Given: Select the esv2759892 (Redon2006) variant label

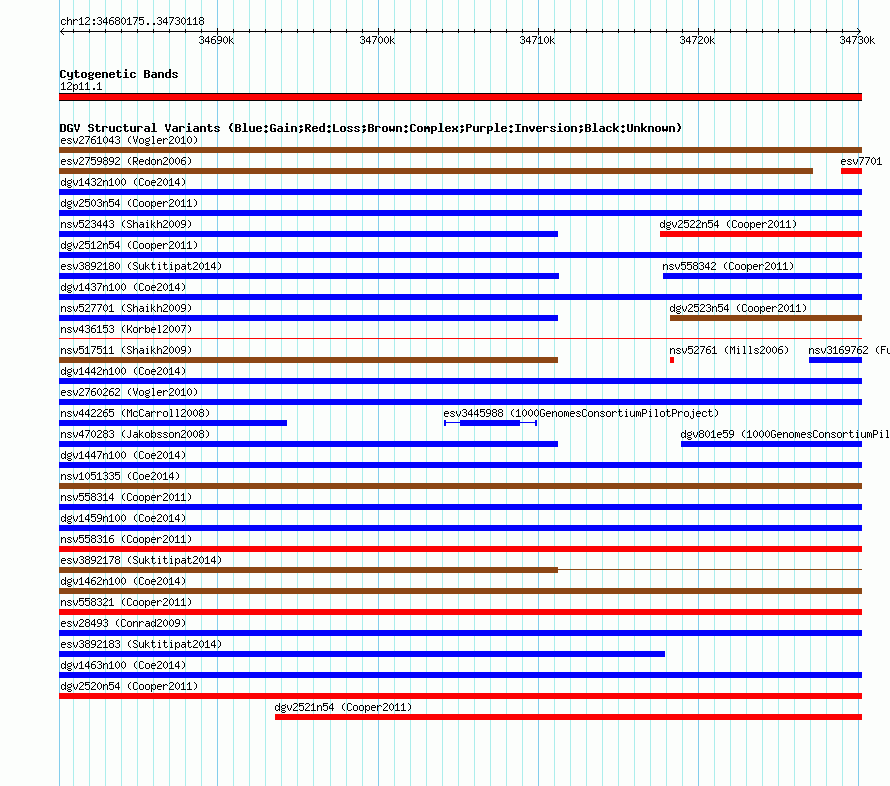Looking at the screenshot, I should pos(126,161).
